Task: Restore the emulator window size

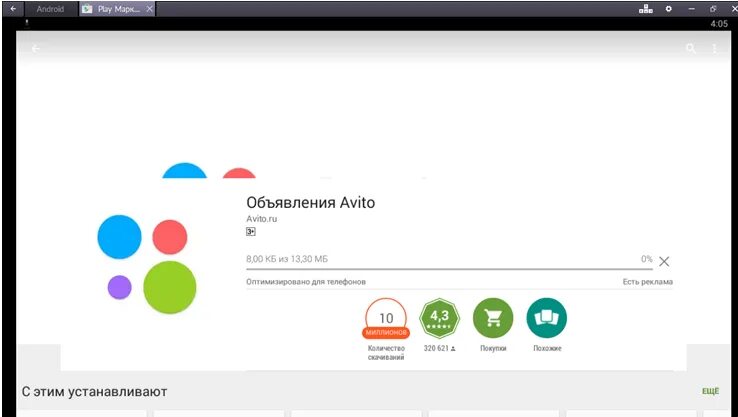Action: pyautogui.click(x=713, y=8)
